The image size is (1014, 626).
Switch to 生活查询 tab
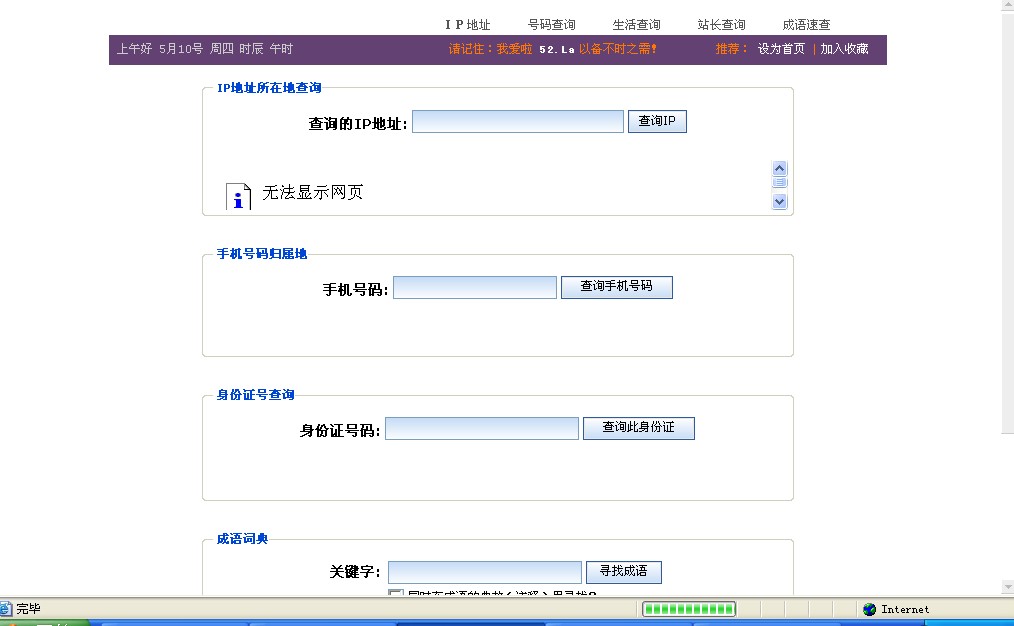pyautogui.click(x=636, y=25)
